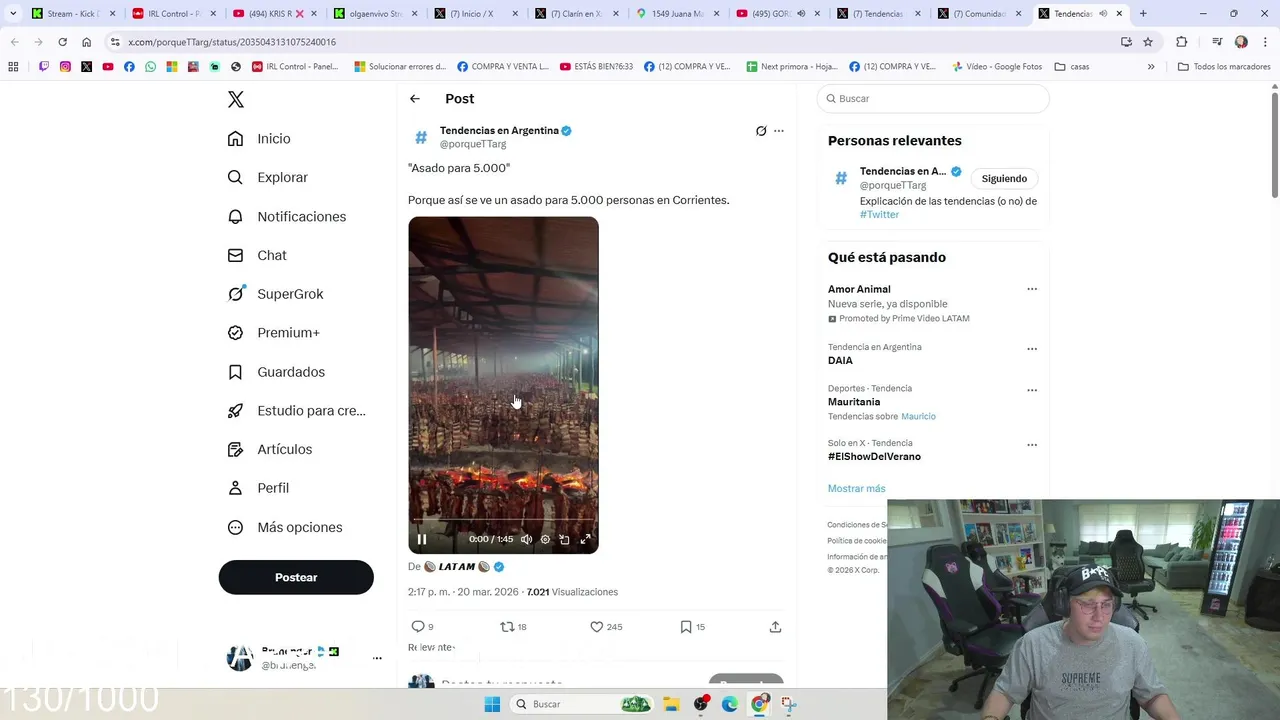The width and height of the screenshot is (1280, 720).
Task: Click the Mostrar más link
Action: pyautogui.click(x=856, y=488)
